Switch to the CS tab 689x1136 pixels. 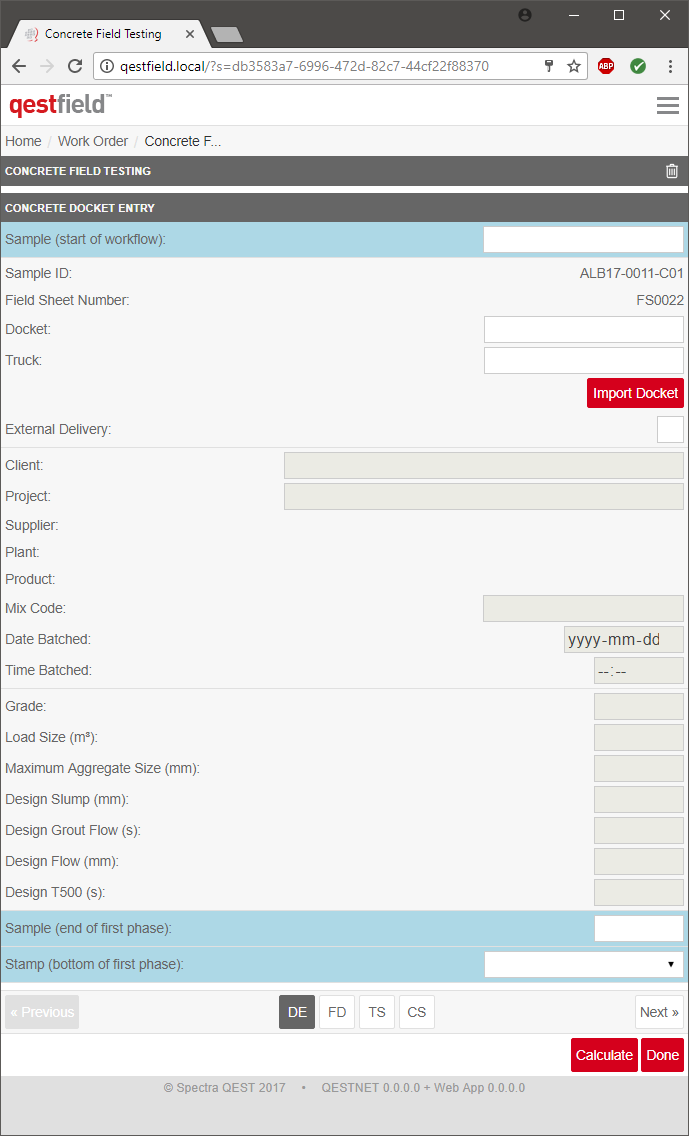pyautogui.click(x=417, y=1012)
